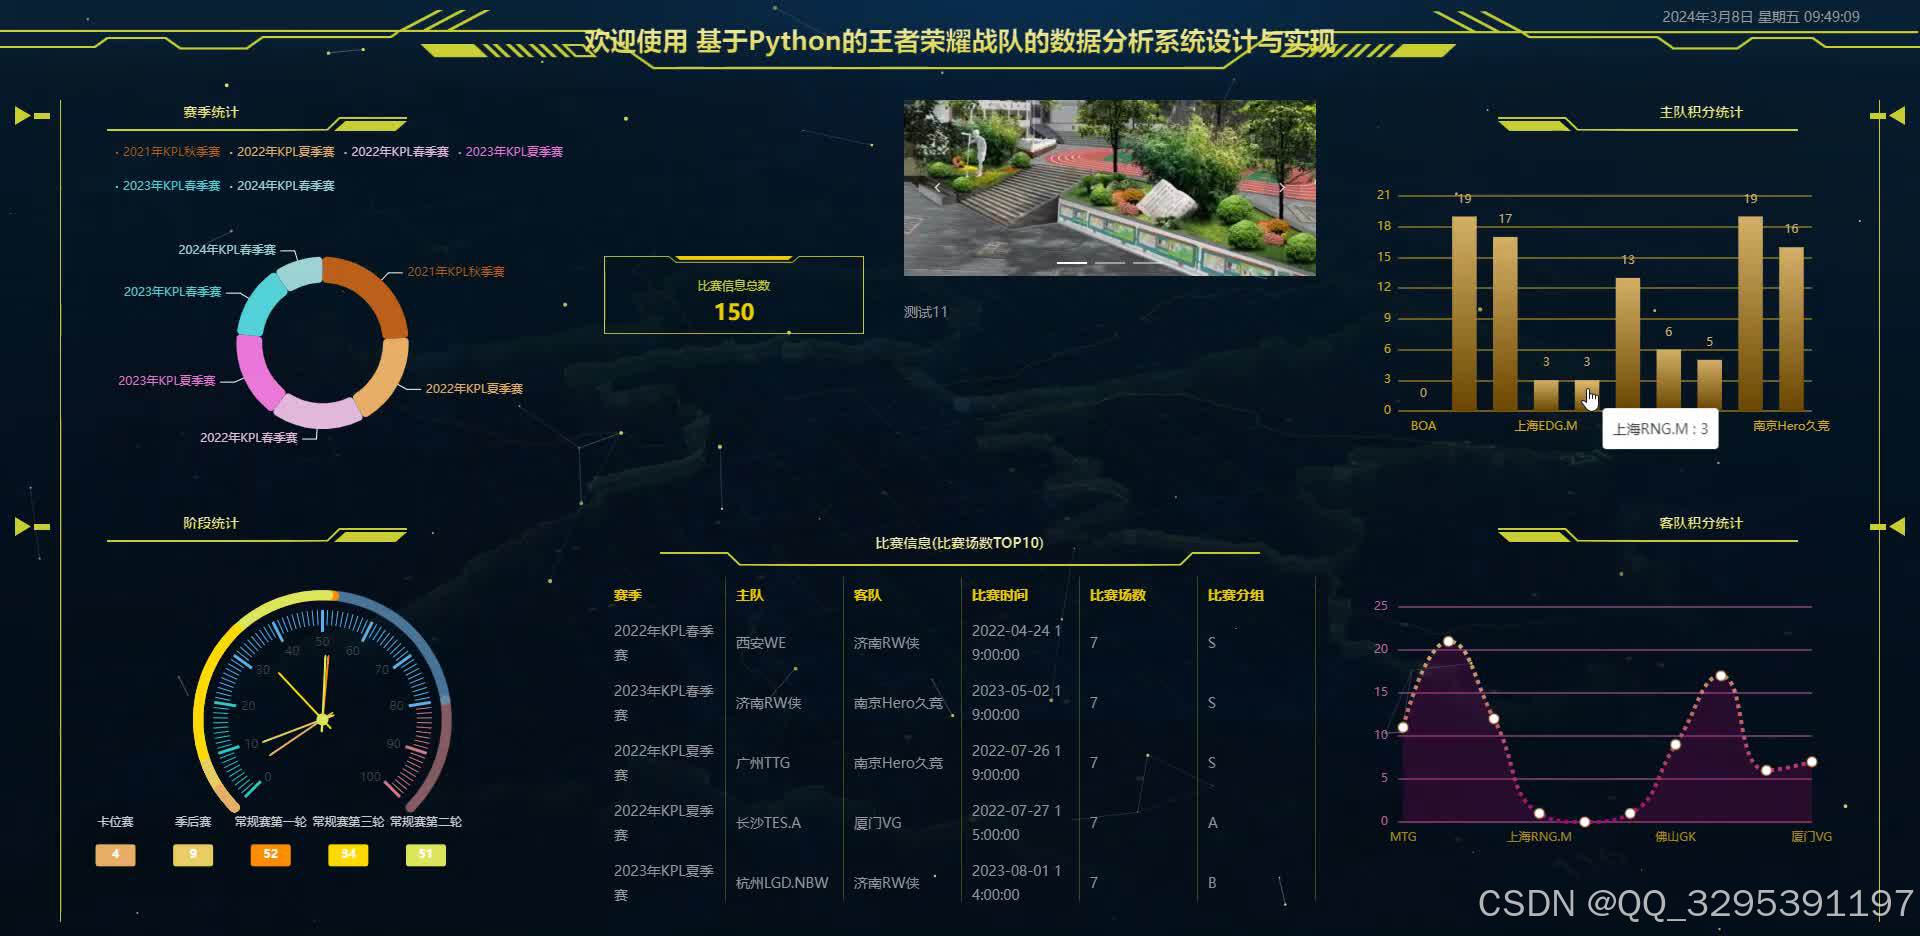Click the gauge center in 阶段统计

click(x=323, y=719)
